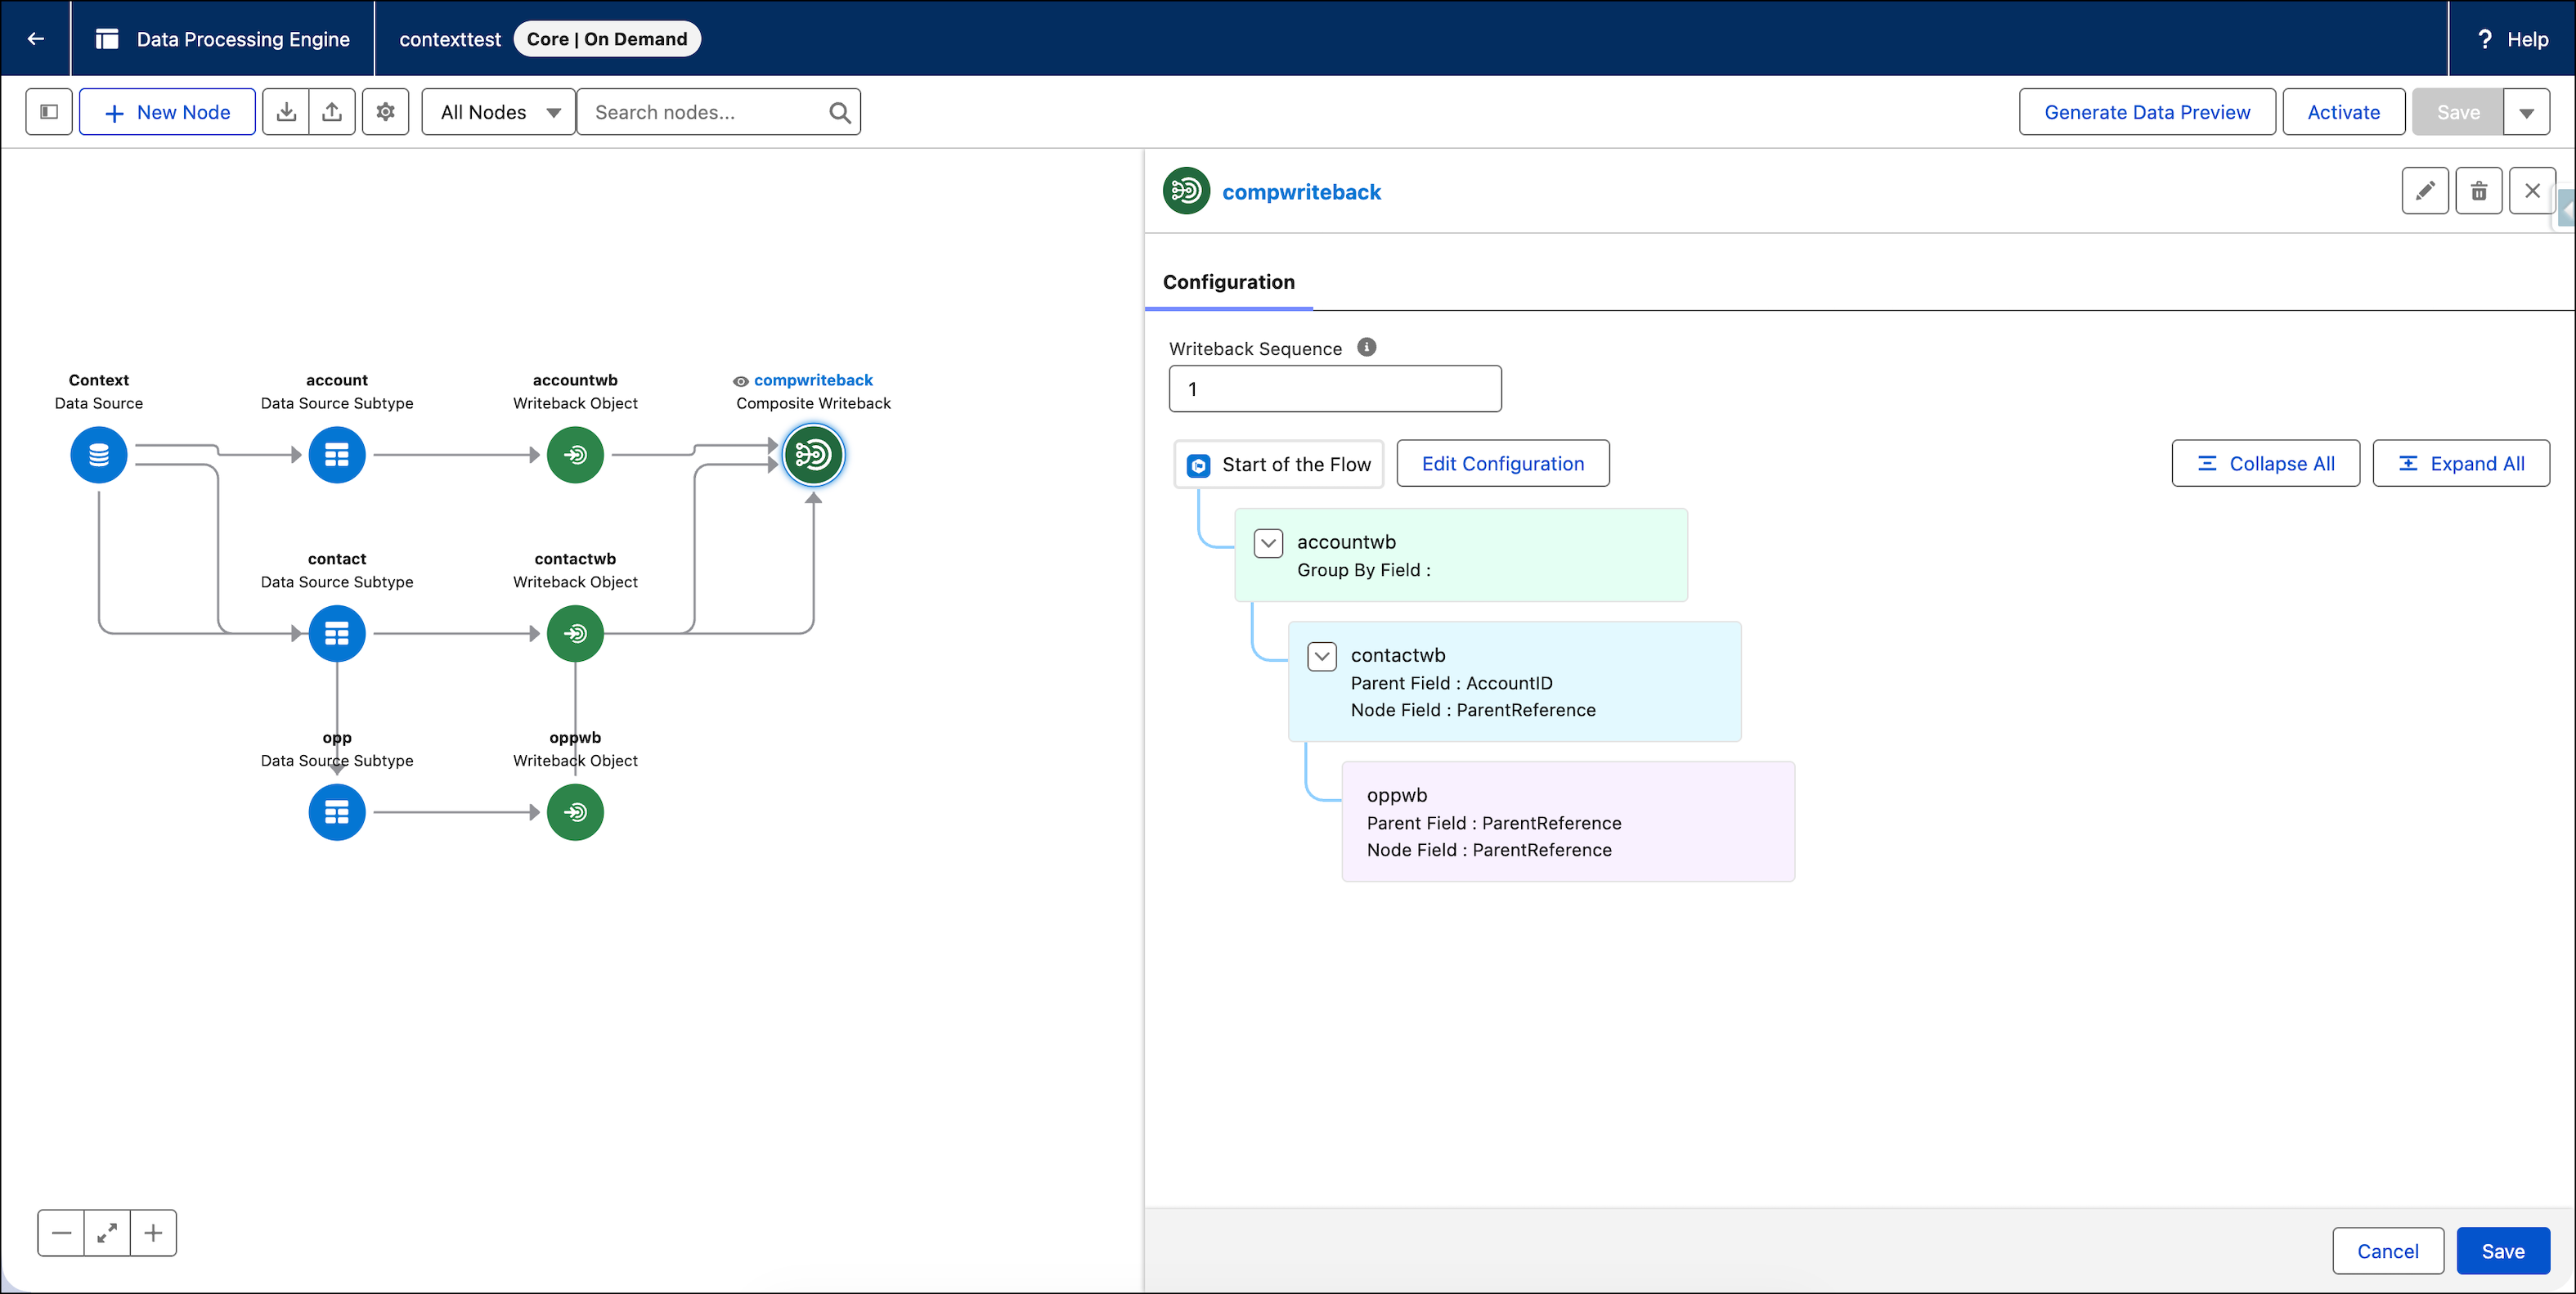Delete the compwriteback node with the trash icon

point(2479,191)
